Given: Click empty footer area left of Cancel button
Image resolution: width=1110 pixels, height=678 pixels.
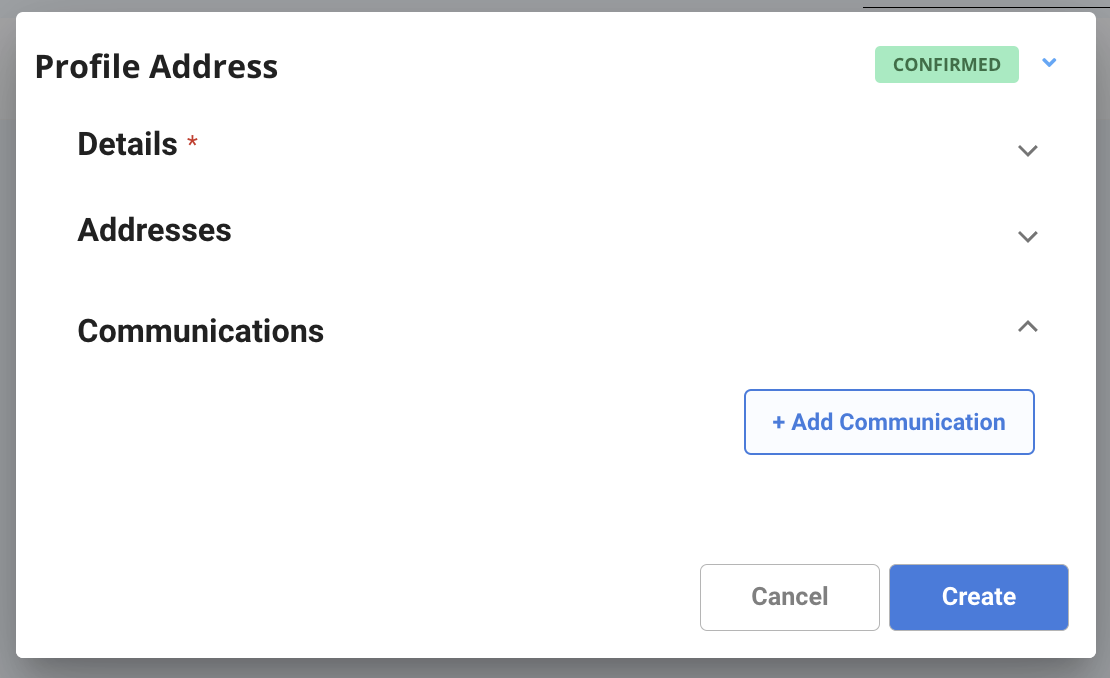Looking at the screenshot, I should pos(354,597).
